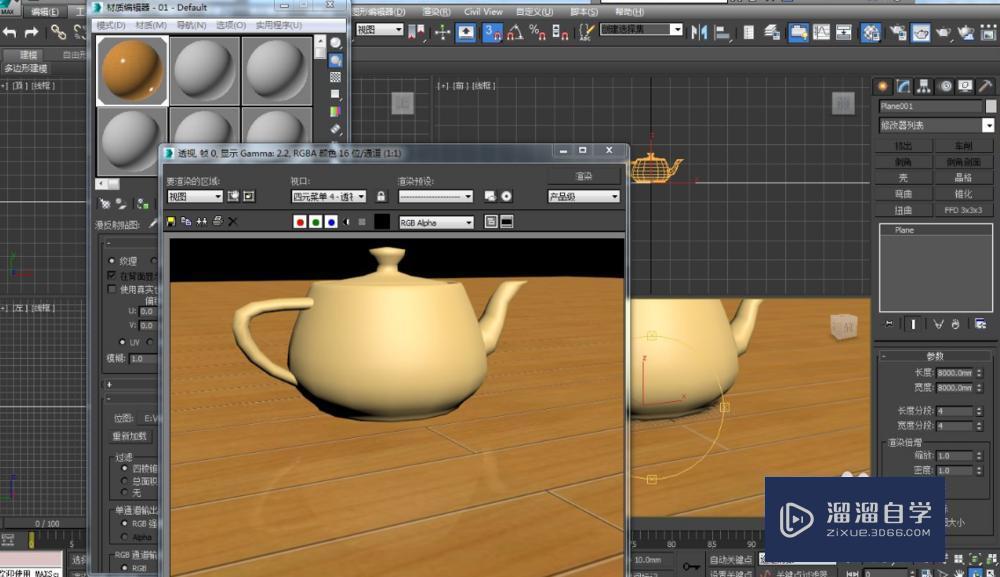Save the rendered image to a file
Screen dimensions: 1000x577
coord(172,221)
